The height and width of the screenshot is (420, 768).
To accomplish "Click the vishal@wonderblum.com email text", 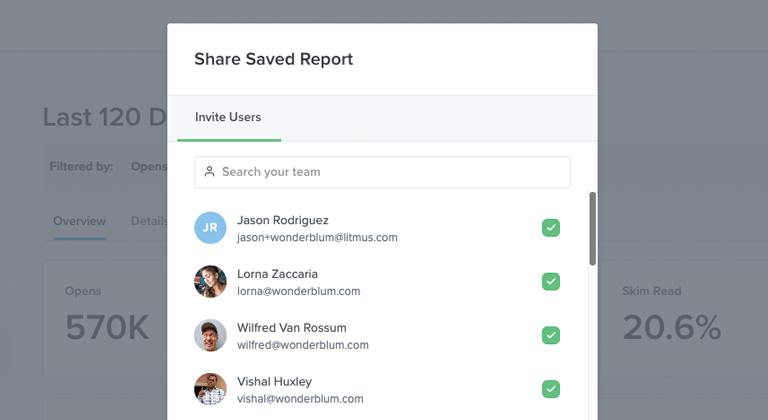I will [300, 399].
